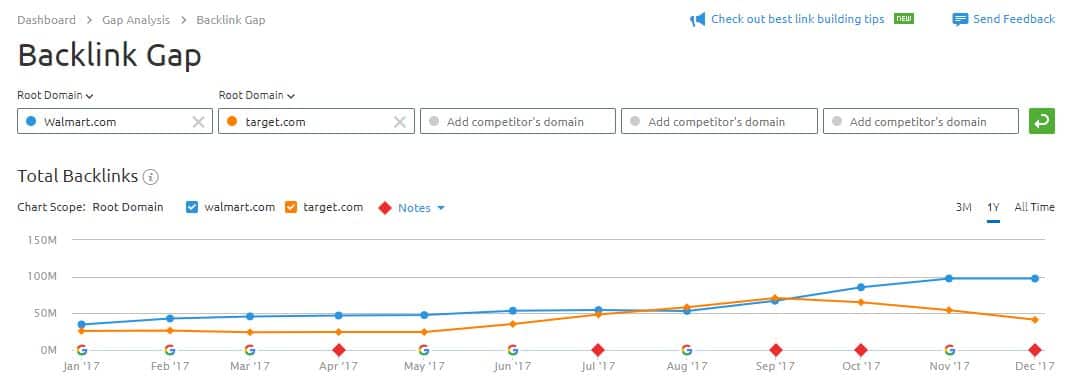This screenshot has width=1068, height=387.
Task: Uncheck the target.com chart checkbox
Action: pos(291,207)
